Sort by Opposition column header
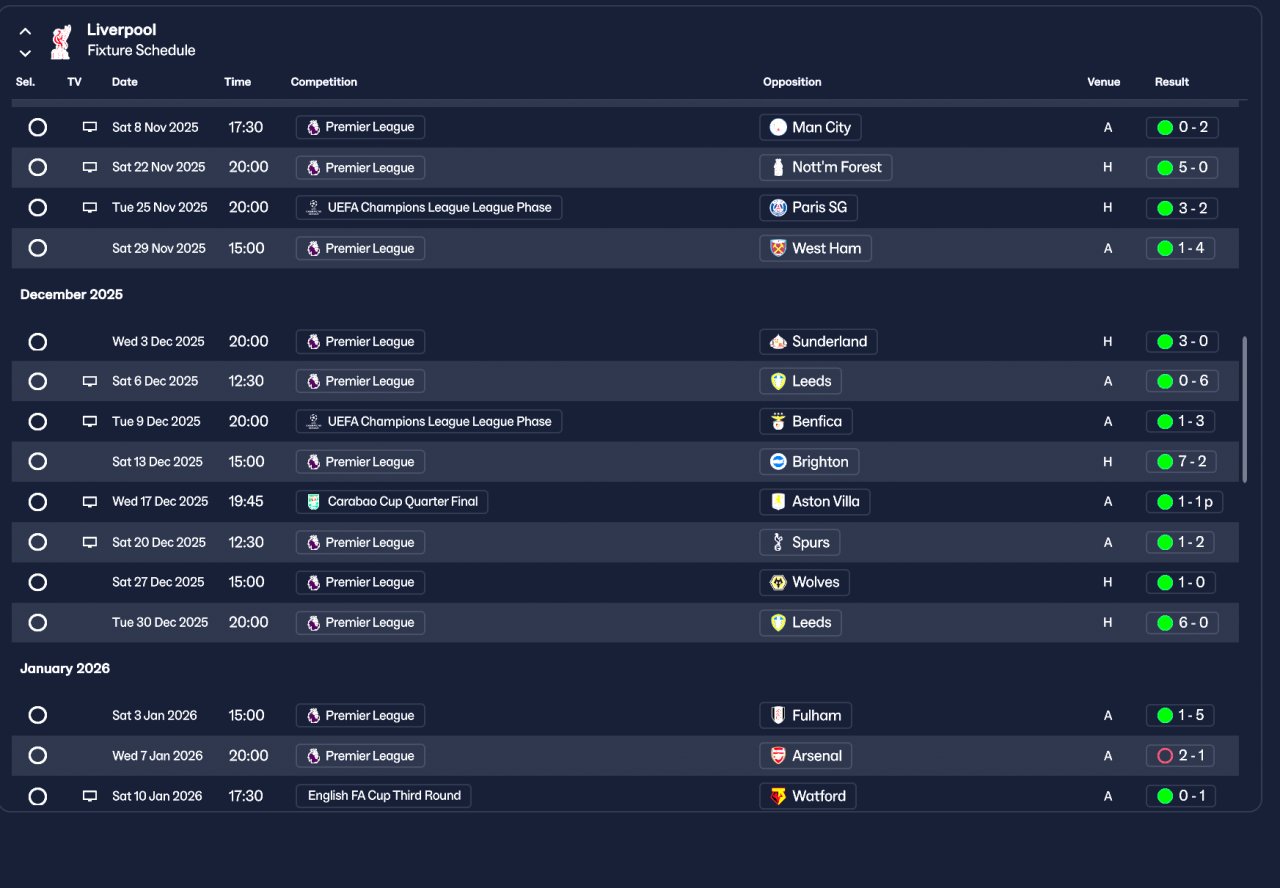Image resolution: width=1280 pixels, height=888 pixels. [x=792, y=82]
